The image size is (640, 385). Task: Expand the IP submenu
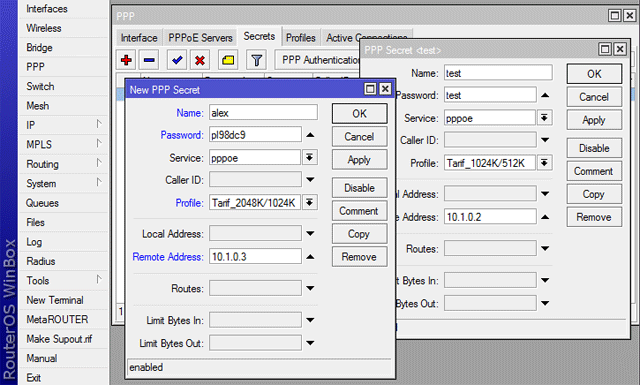tap(63, 125)
